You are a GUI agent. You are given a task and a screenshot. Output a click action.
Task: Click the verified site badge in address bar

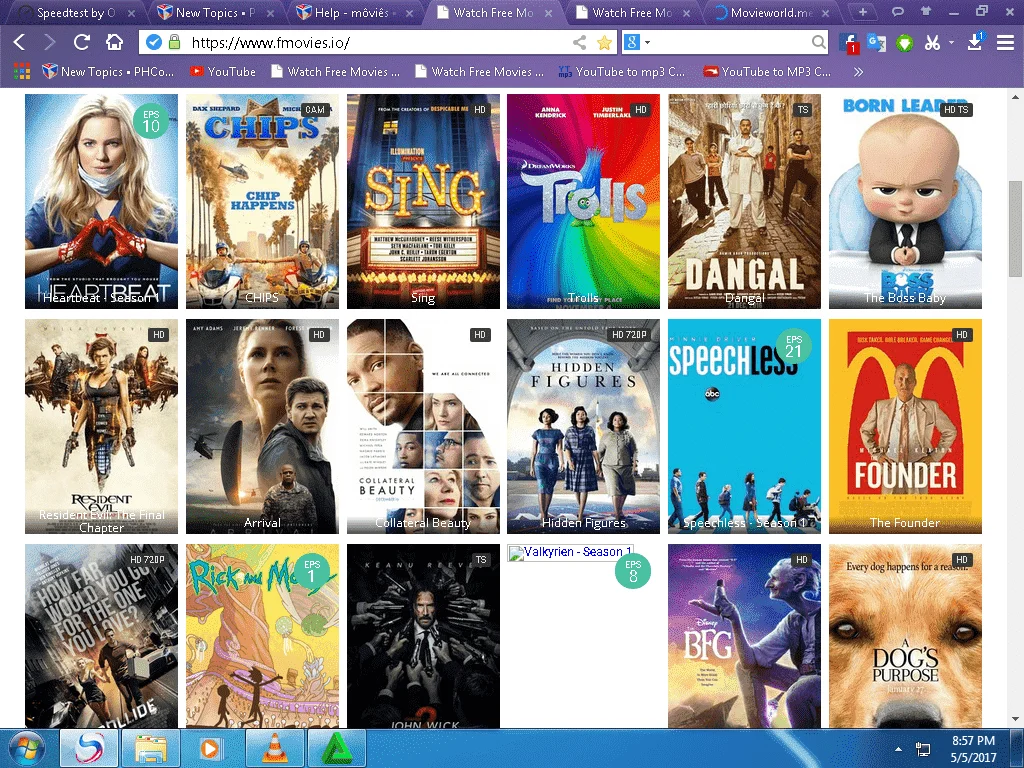[x=153, y=42]
